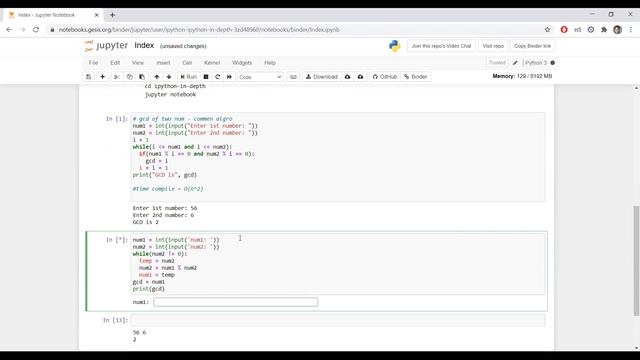Viewport: 640px width, 360px height.
Task: Close the Index Jupyter Notebook tab
Action: (x=97, y=15)
